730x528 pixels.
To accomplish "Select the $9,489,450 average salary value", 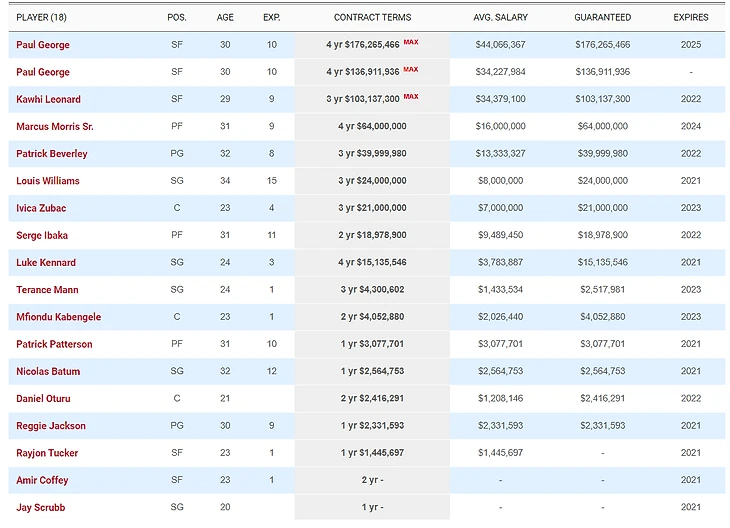I will pyautogui.click(x=500, y=235).
